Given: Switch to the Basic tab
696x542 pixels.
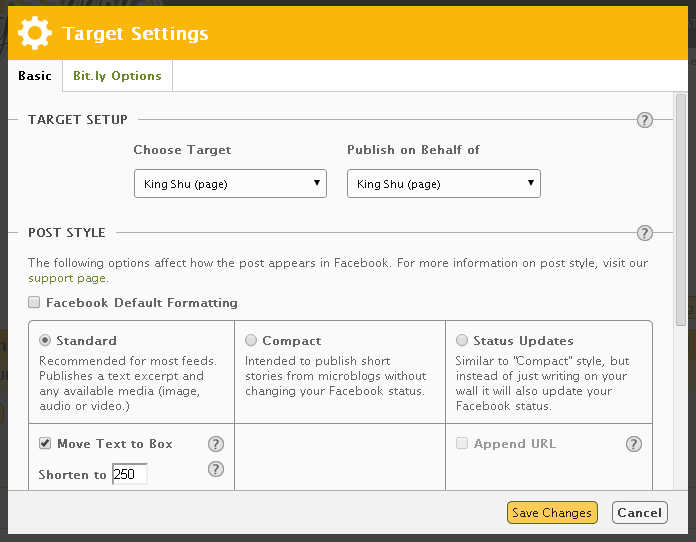Looking at the screenshot, I should coord(35,76).
